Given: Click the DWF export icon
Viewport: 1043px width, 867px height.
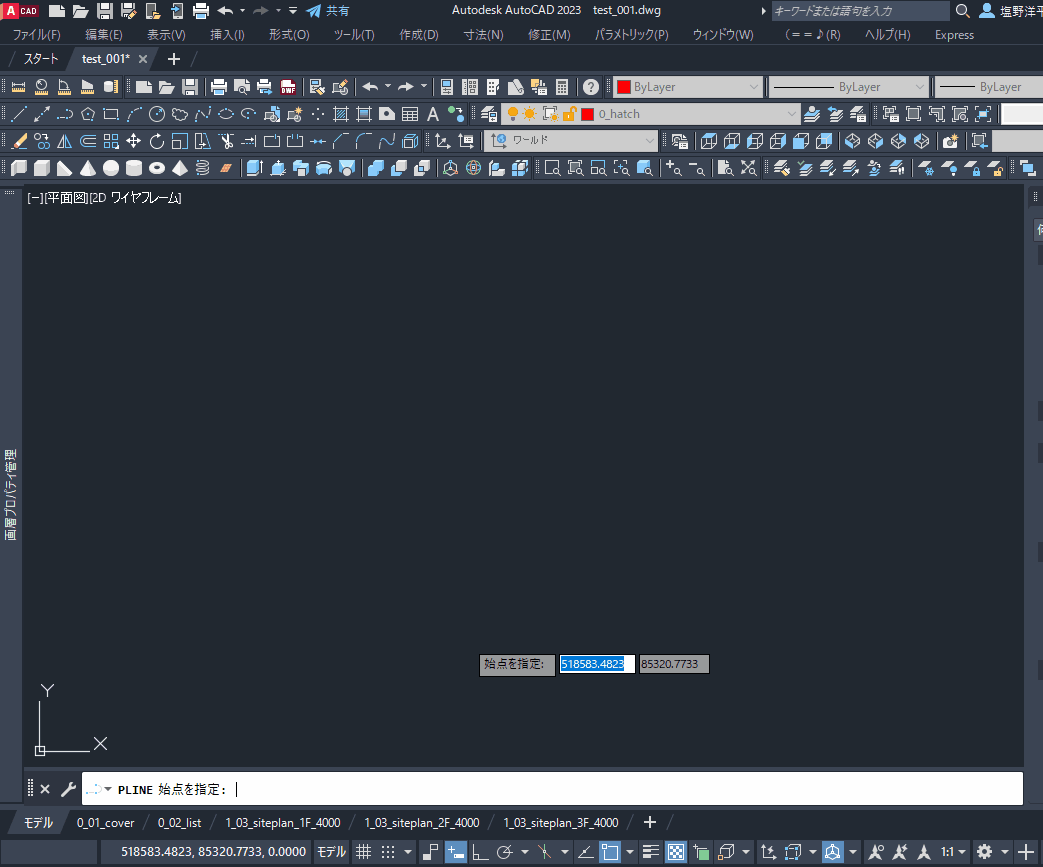Looking at the screenshot, I should coord(288,87).
